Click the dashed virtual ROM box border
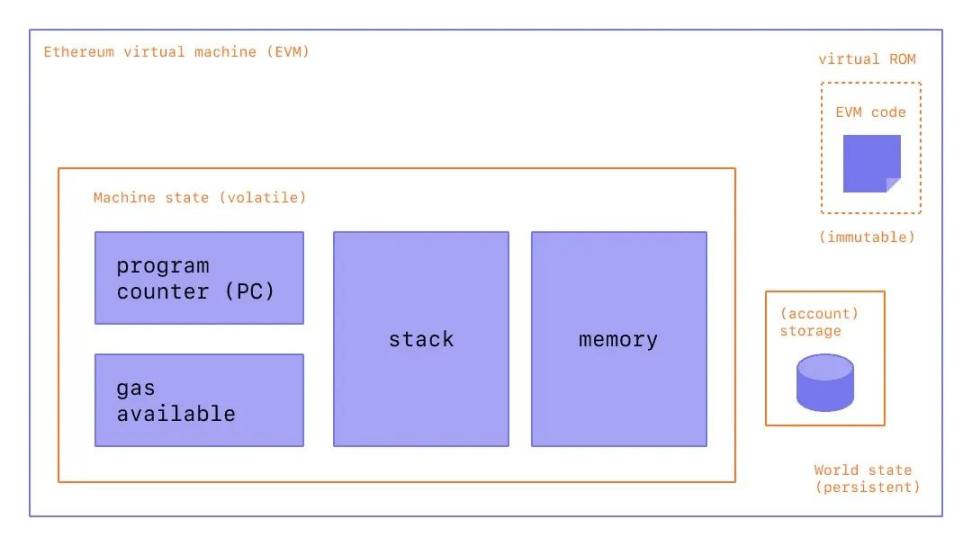972x546 pixels. tap(821, 150)
